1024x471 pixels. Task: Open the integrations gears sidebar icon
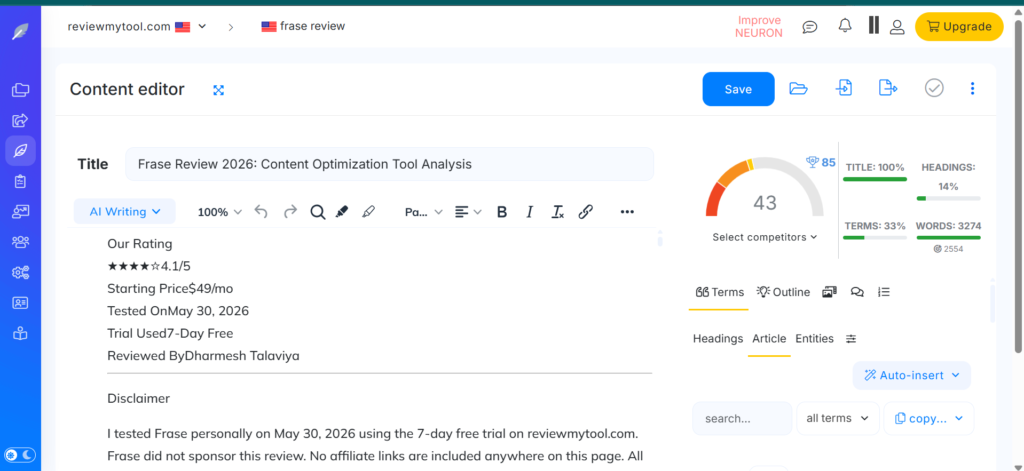[20, 272]
